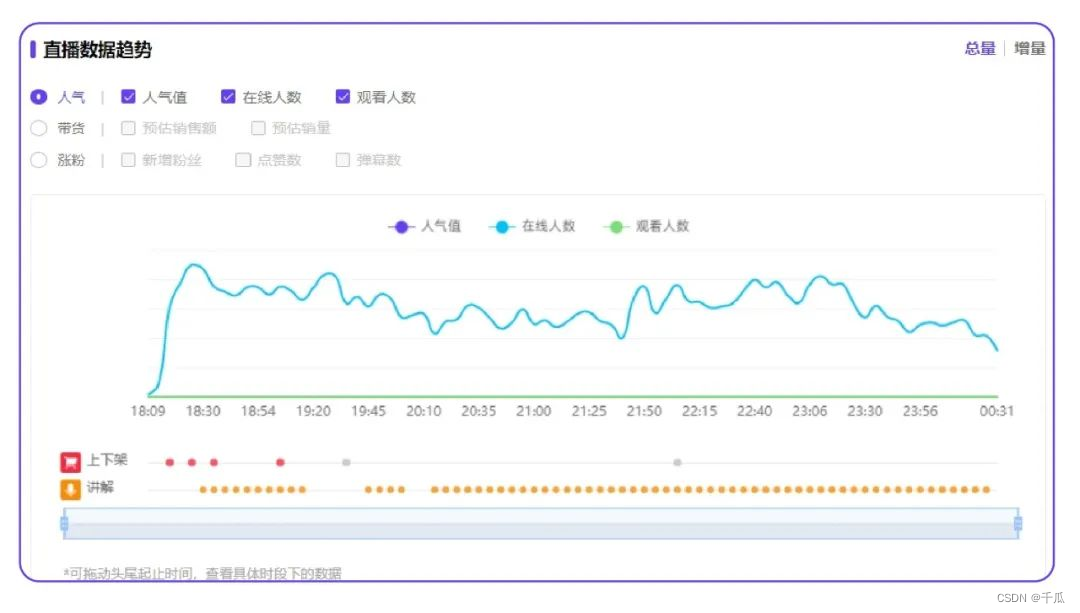
Task: Switch to the 总量 tab
Action: [x=980, y=49]
